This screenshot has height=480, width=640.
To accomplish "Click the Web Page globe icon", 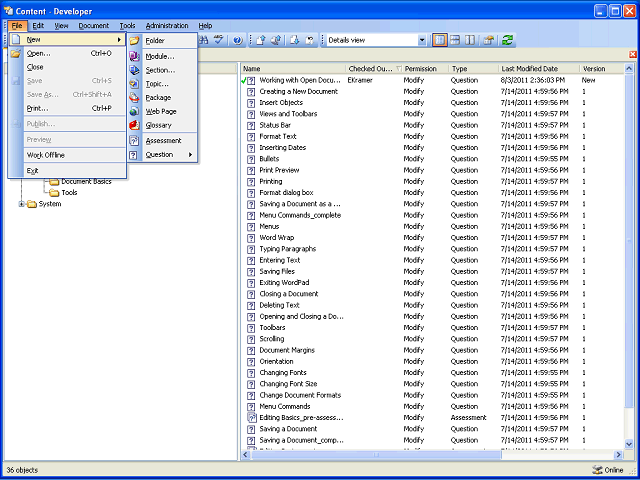I will coord(134,111).
